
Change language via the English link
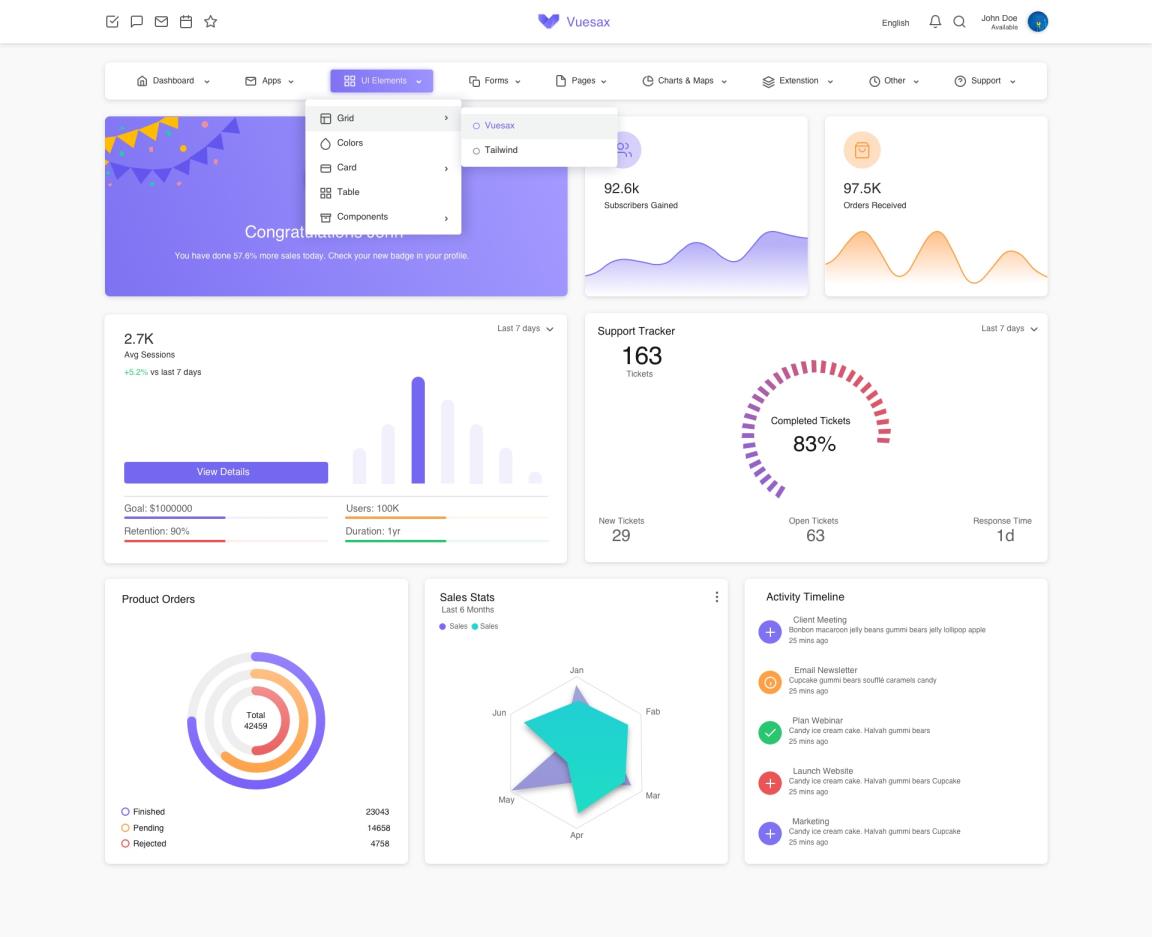(x=895, y=23)
